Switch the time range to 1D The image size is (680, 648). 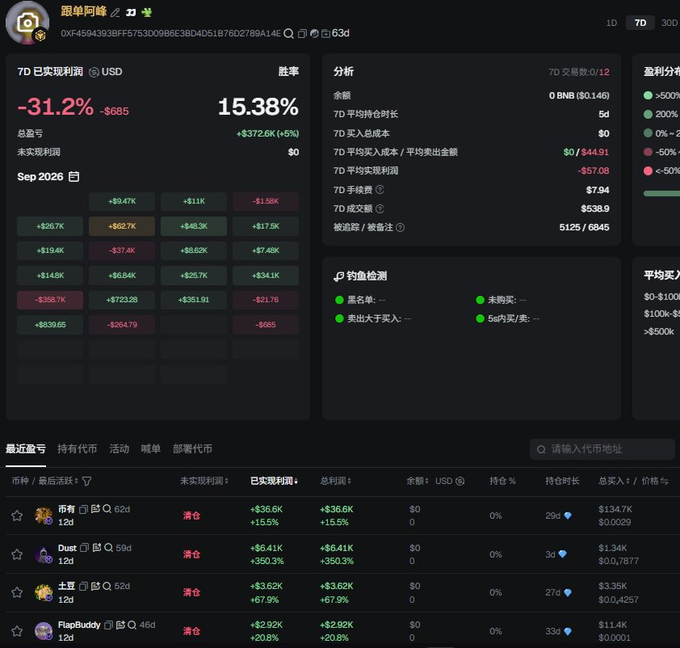[x=611, y=23]
